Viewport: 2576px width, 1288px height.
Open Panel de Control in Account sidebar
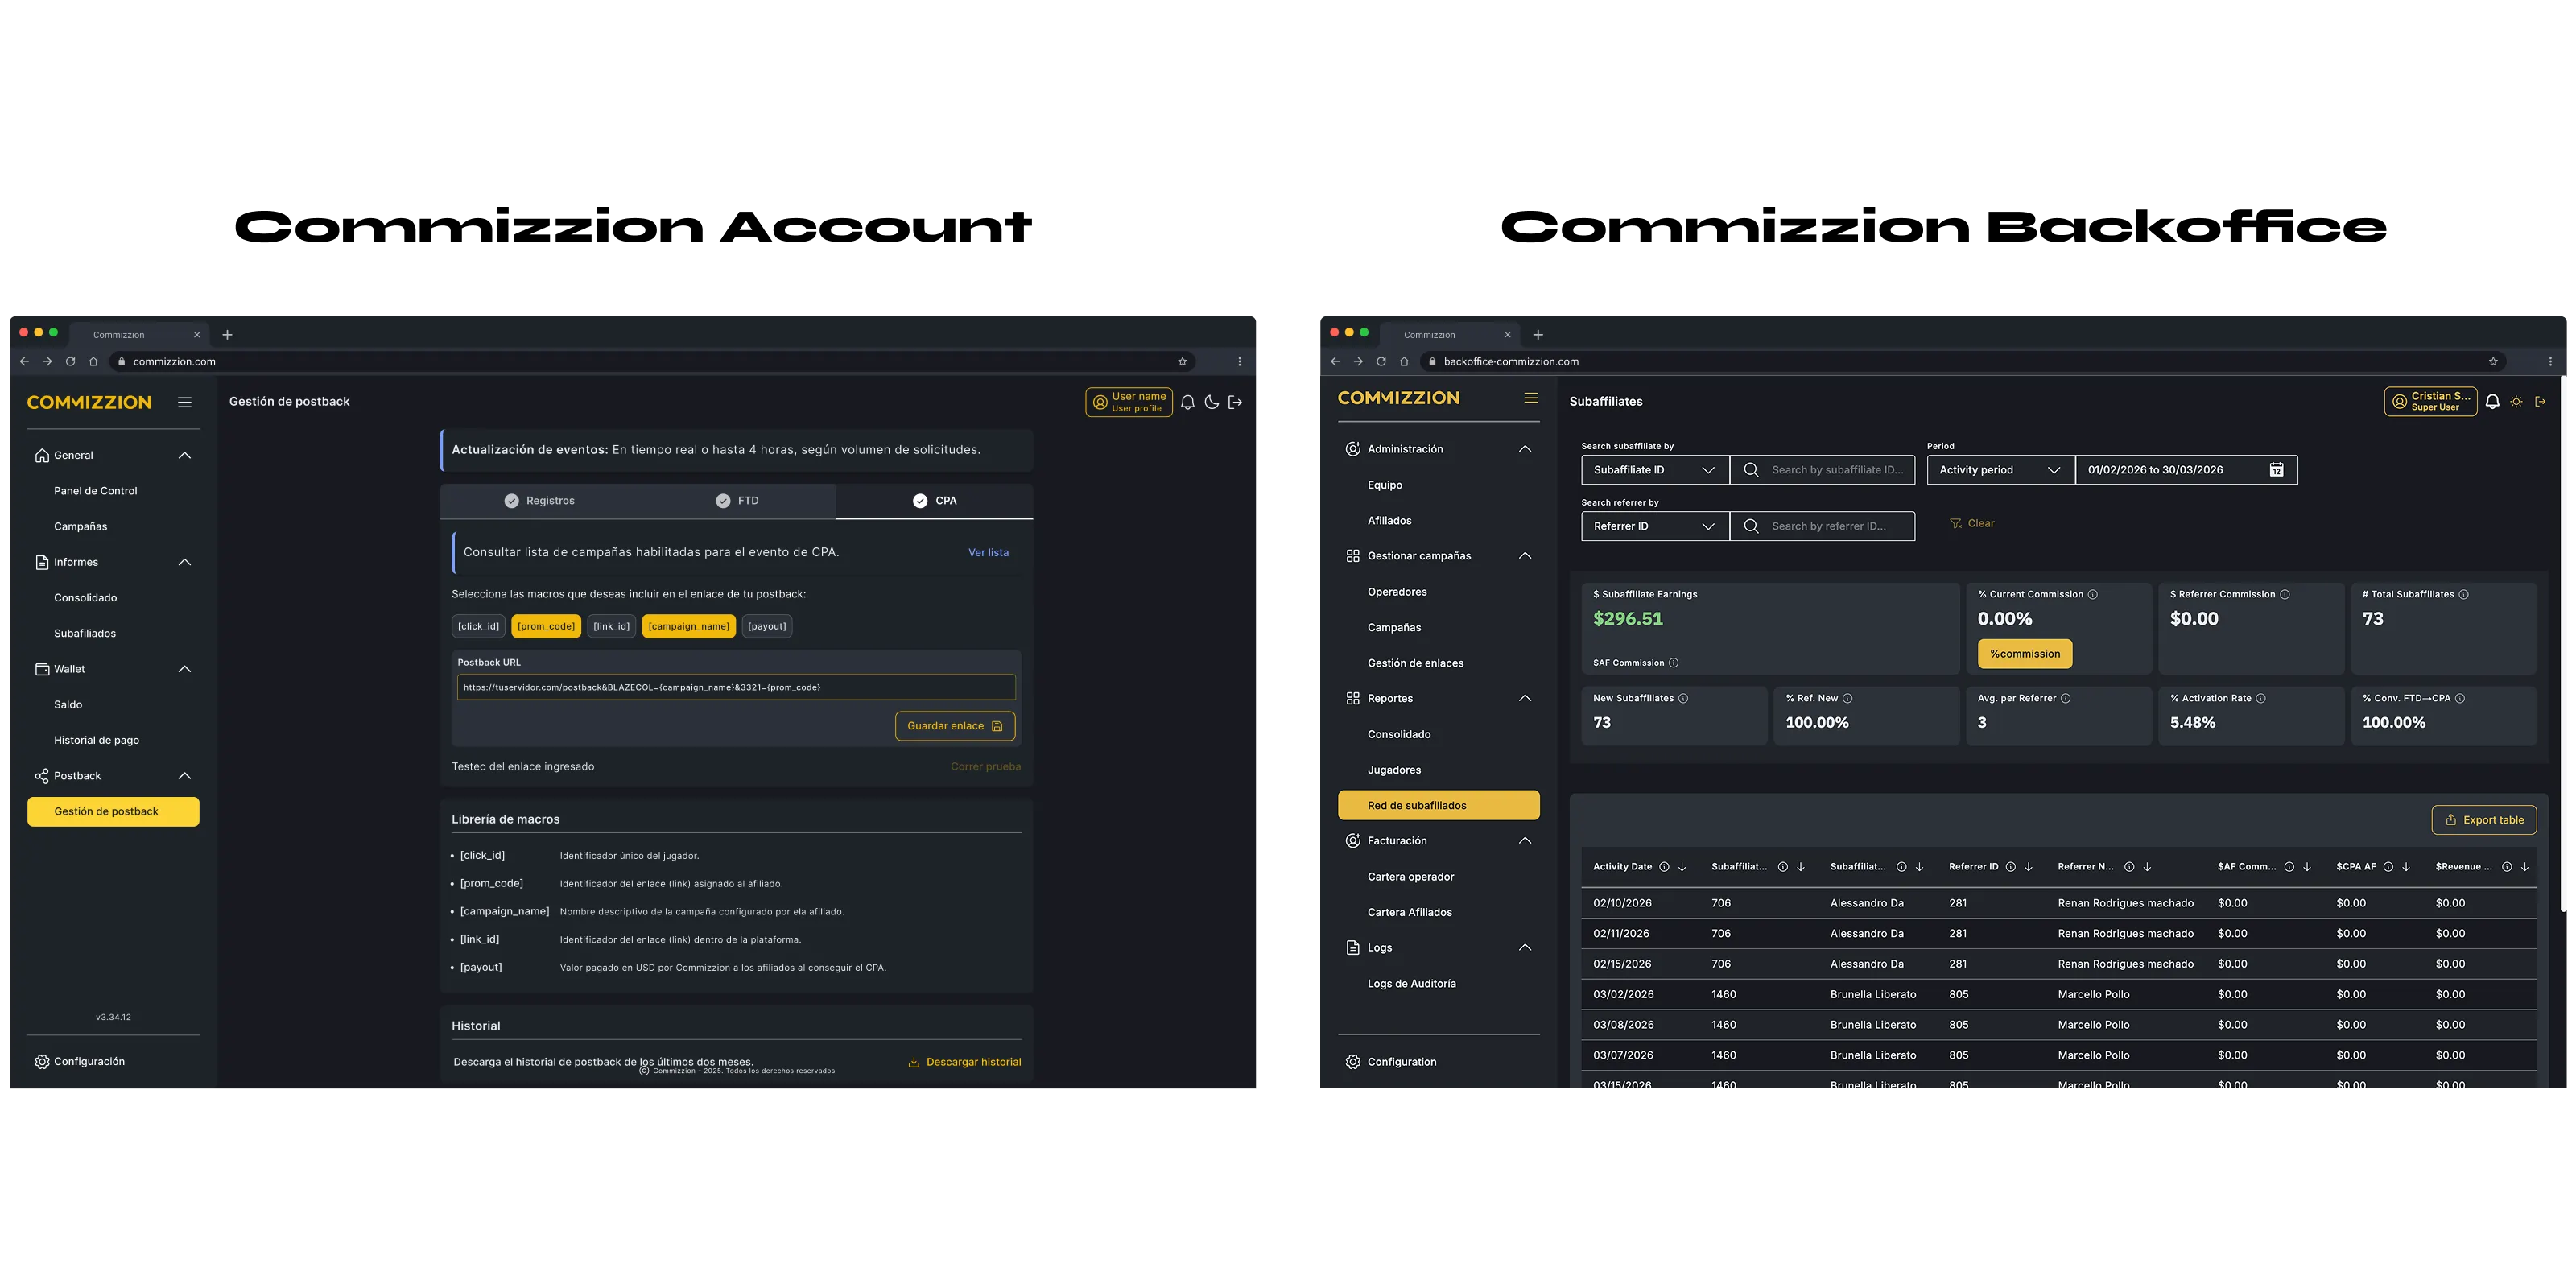pyautogui.click(x=96, y=491)
